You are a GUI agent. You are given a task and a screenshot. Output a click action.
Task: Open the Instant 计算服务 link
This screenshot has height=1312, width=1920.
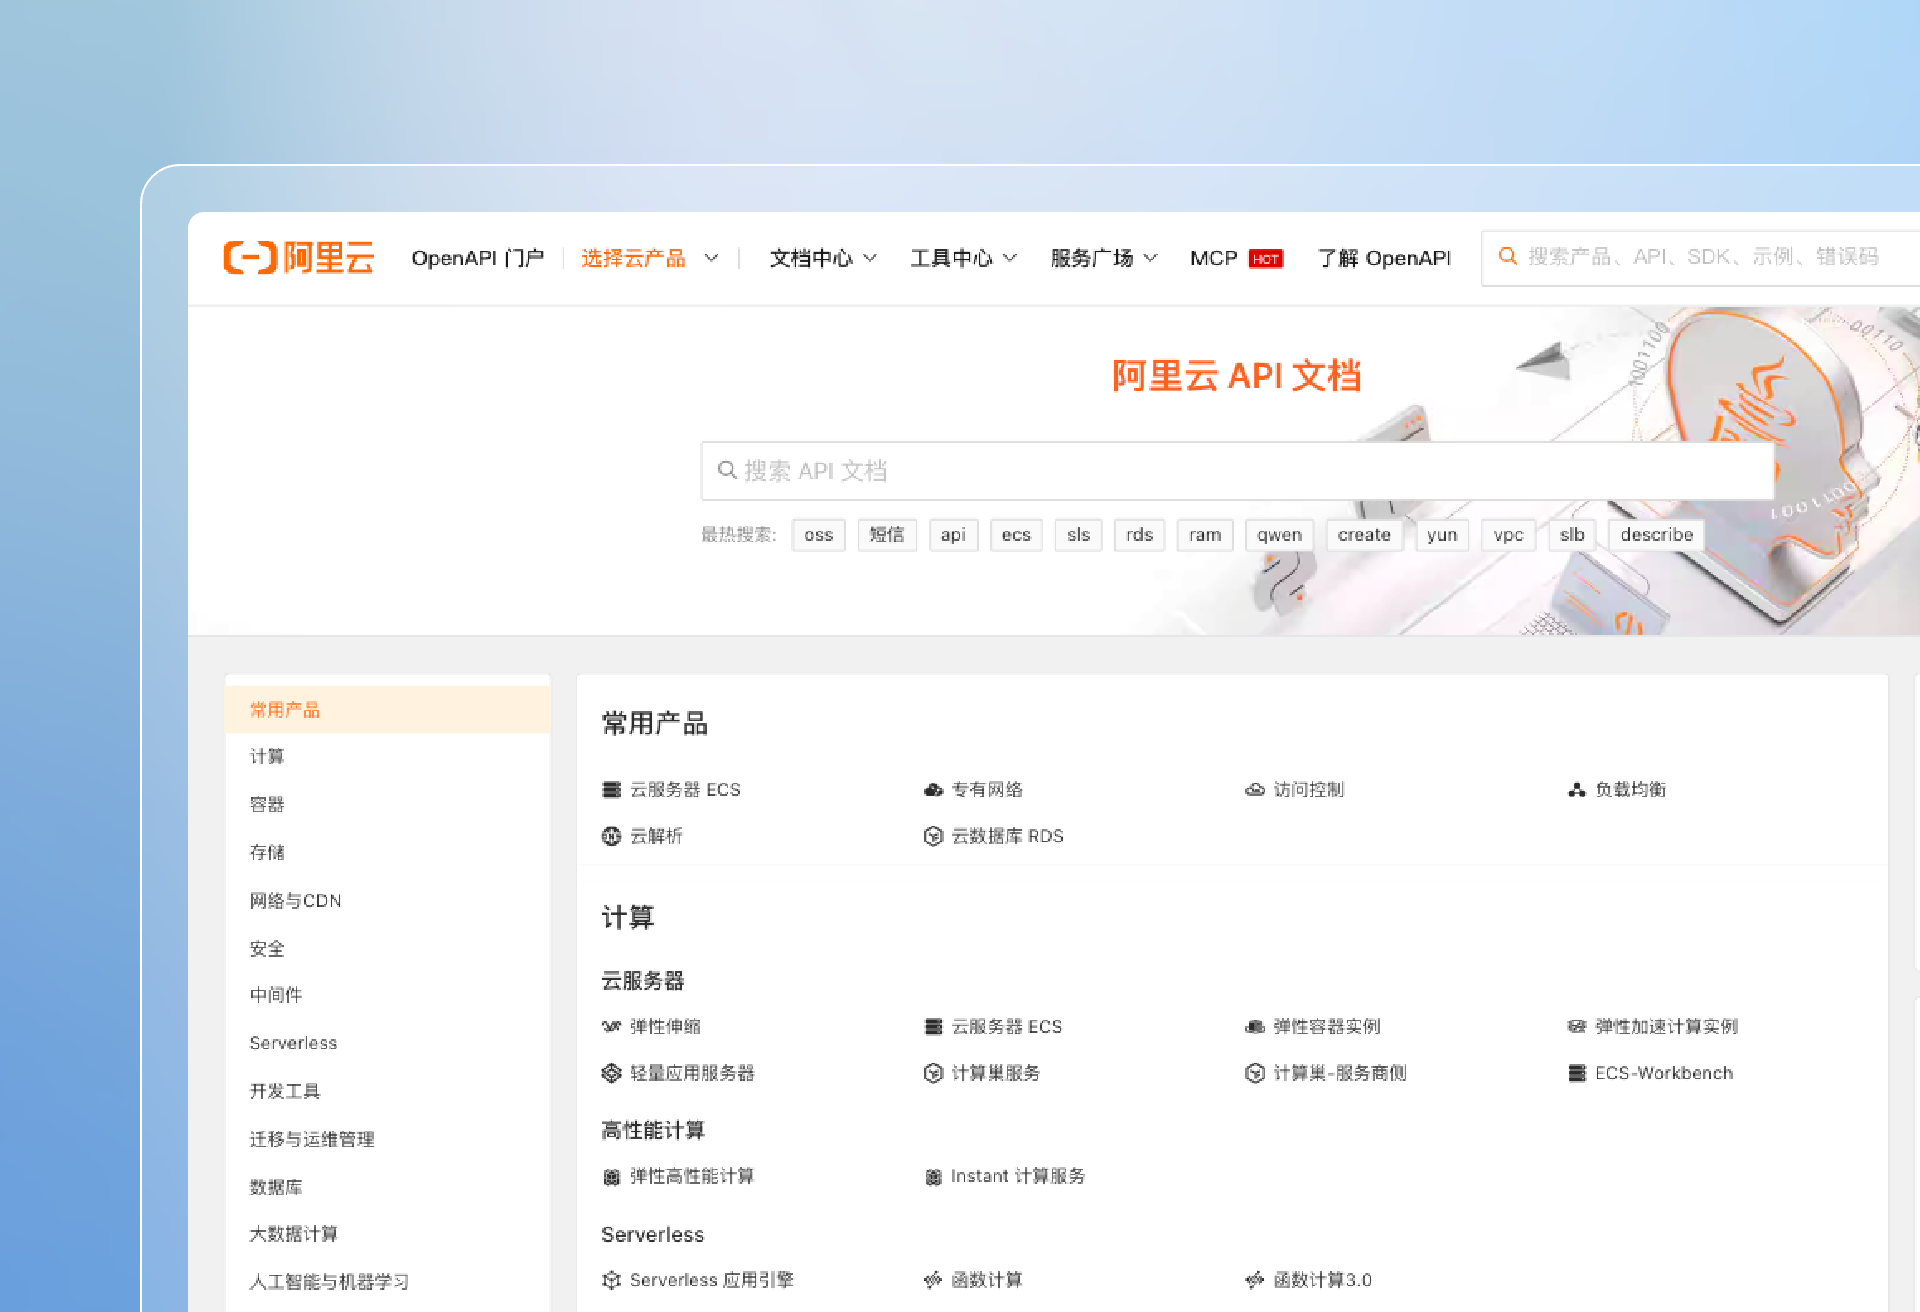tap(1018, 1177)
